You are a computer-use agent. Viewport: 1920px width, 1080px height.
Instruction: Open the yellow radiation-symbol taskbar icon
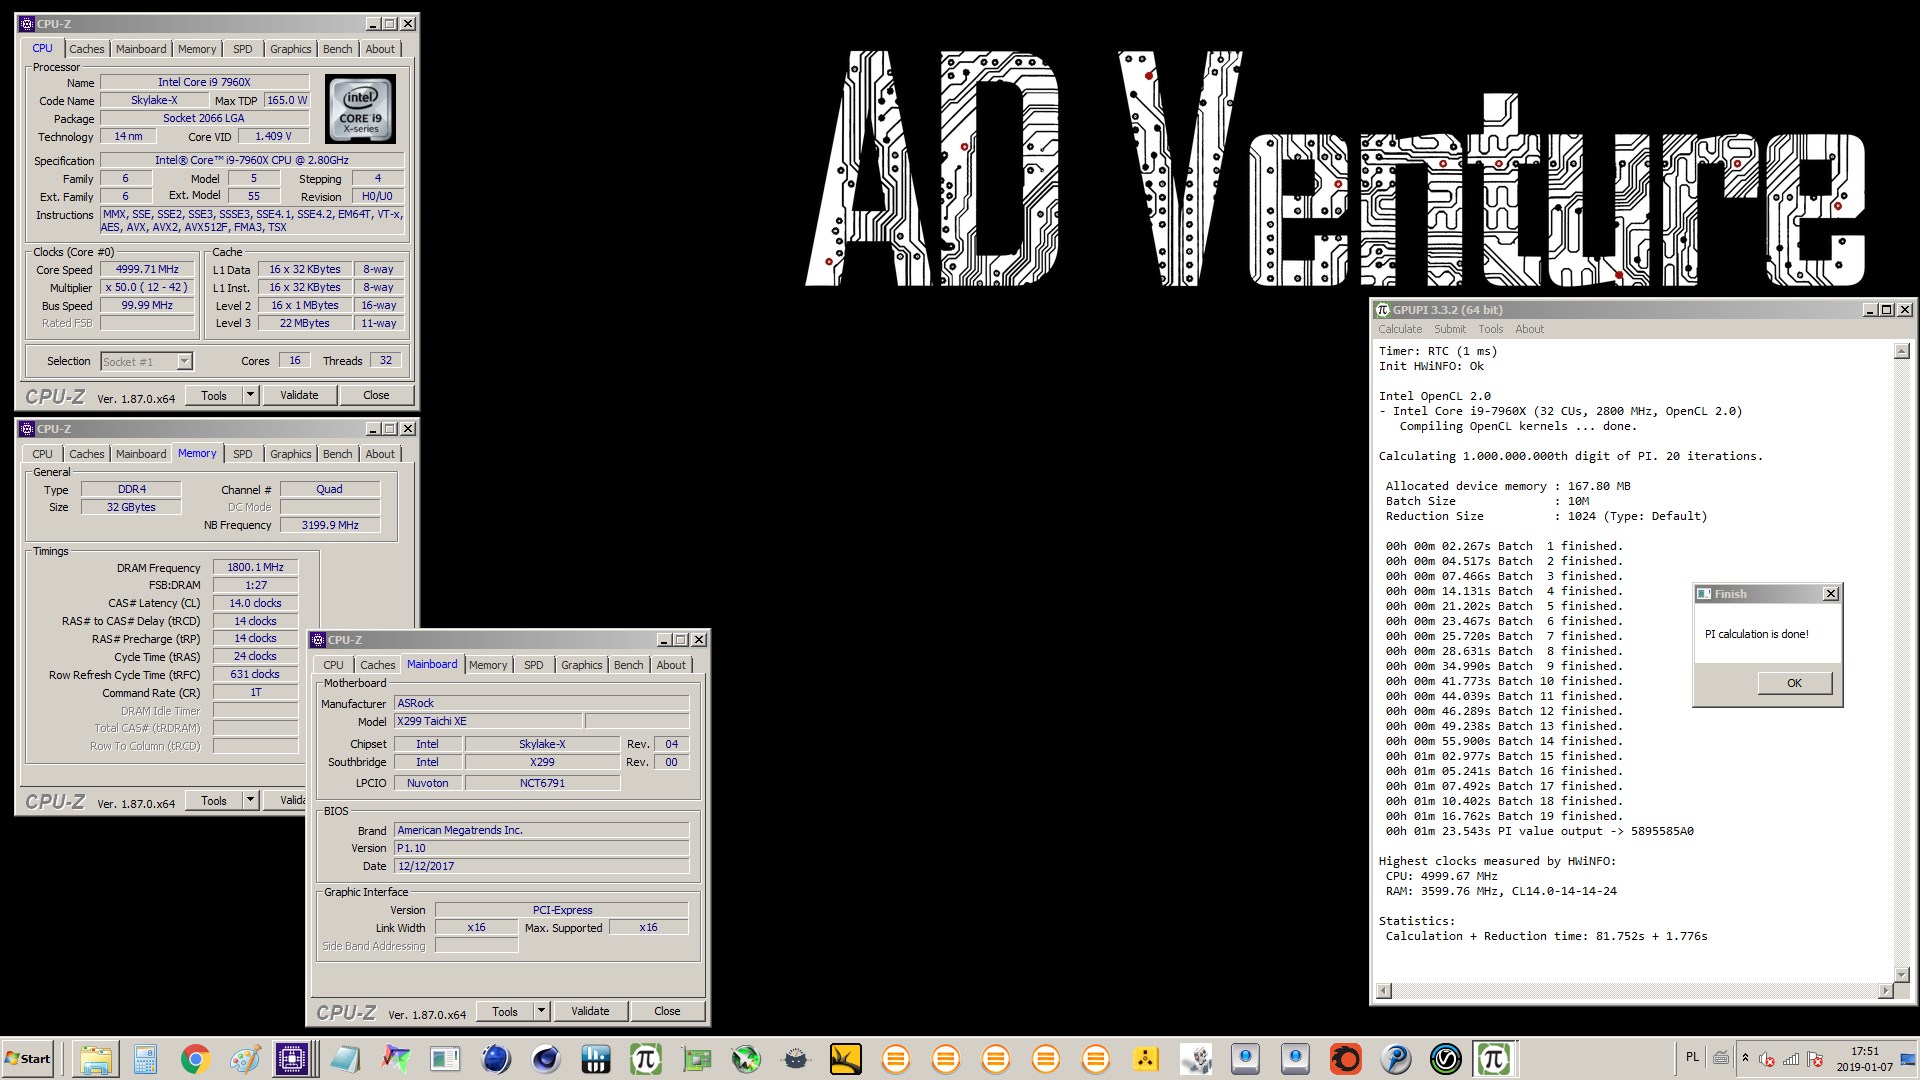1145,1059
